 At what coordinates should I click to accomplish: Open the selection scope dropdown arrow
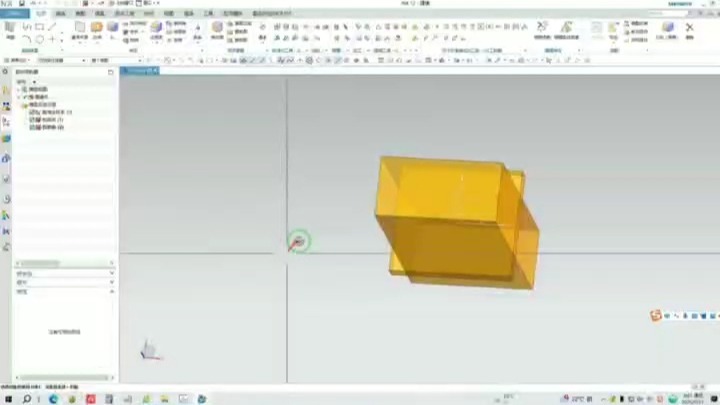[x=140, y=61]
